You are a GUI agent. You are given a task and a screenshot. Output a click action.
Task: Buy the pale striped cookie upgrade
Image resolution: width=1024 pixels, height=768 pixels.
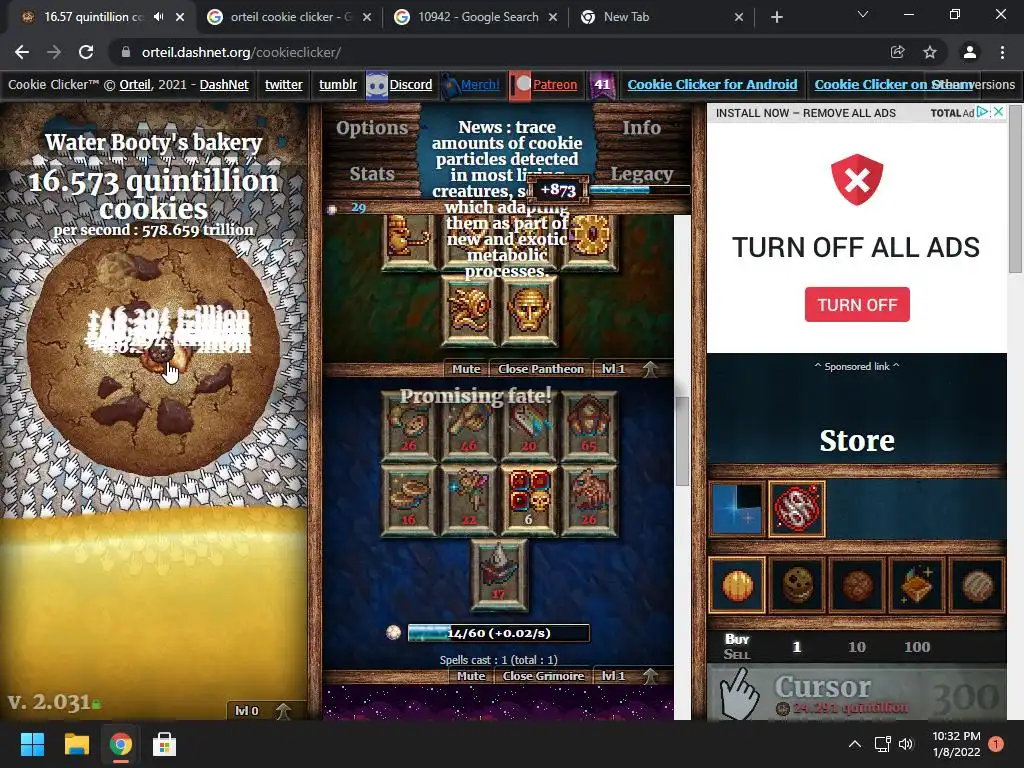click(977, 584)
